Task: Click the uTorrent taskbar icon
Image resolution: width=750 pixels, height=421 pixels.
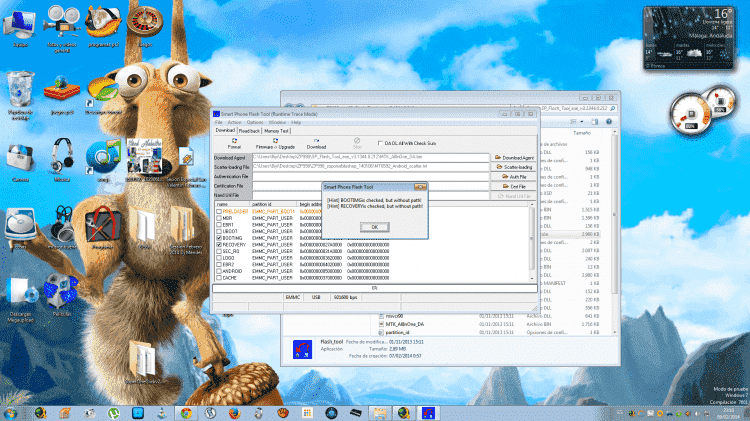Action: coord(113,413)
